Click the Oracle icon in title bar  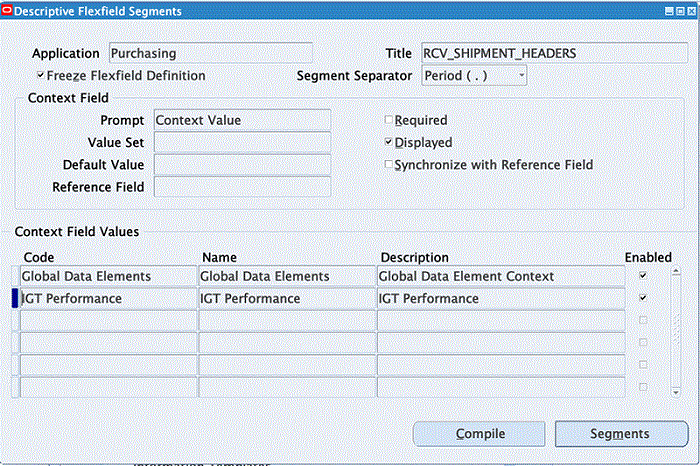[9, 11]
